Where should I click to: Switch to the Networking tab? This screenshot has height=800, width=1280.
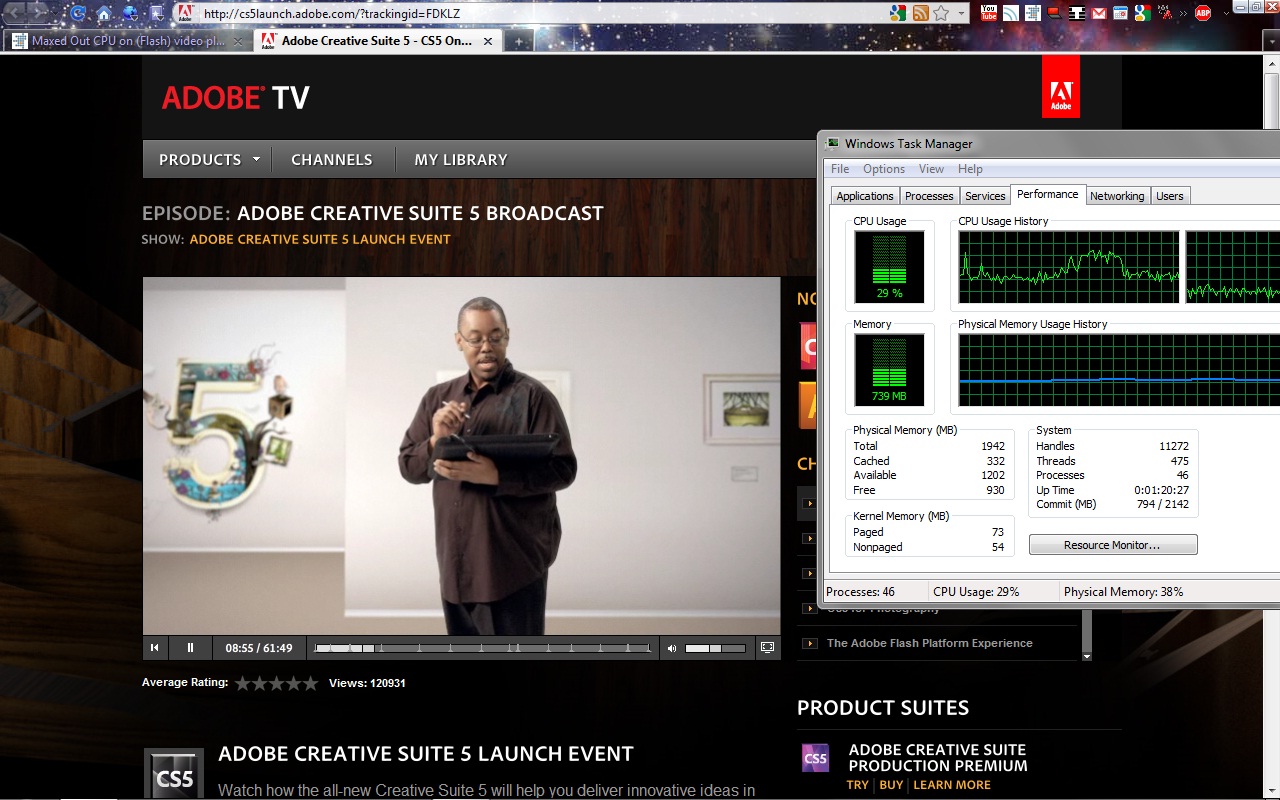pyautogui.click(x=1117, y=196)
